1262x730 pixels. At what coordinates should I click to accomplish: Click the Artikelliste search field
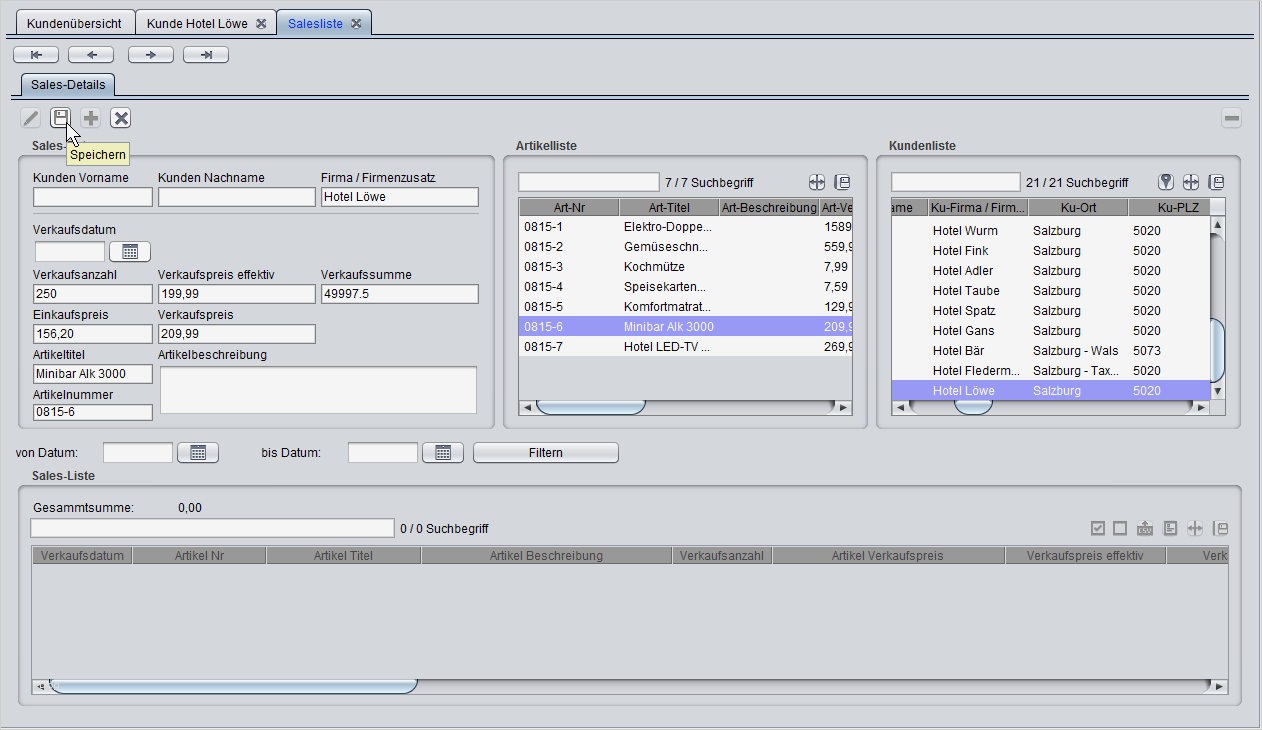pyautogui.click(x=589, y=182)
